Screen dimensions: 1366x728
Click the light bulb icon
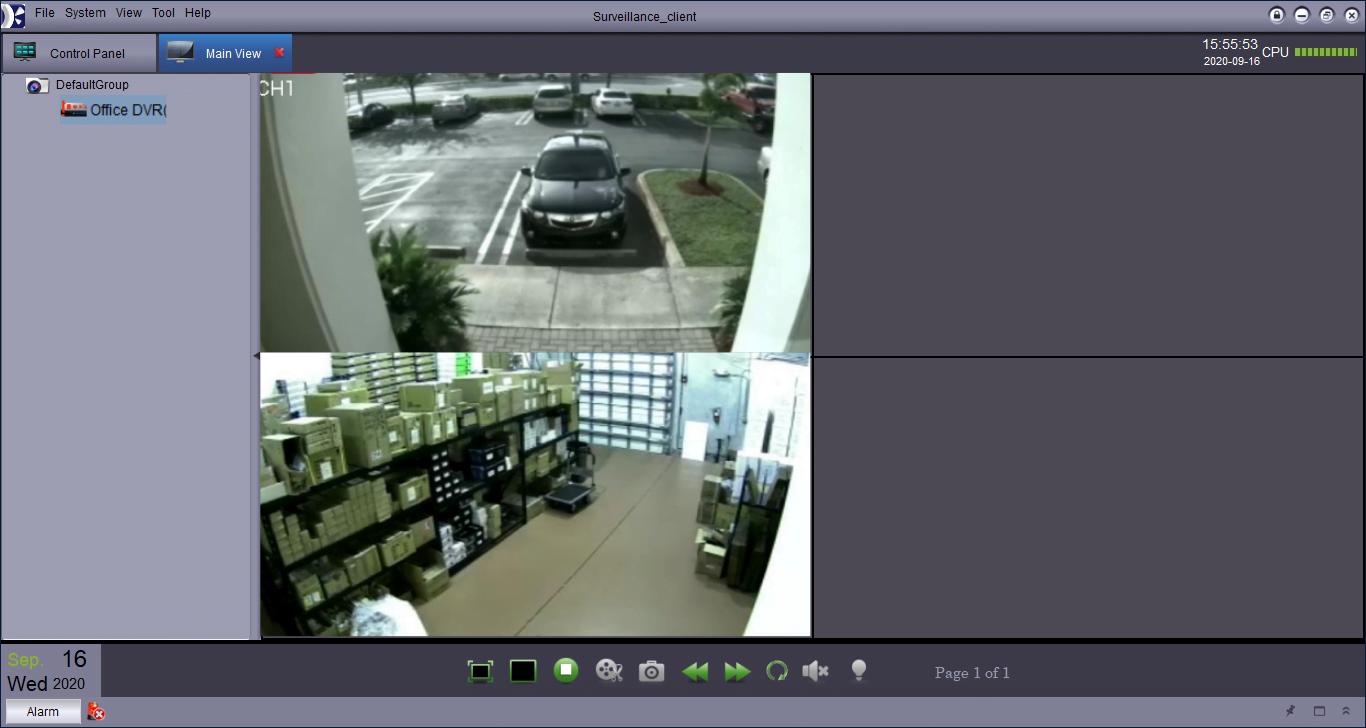click(858, 671)
